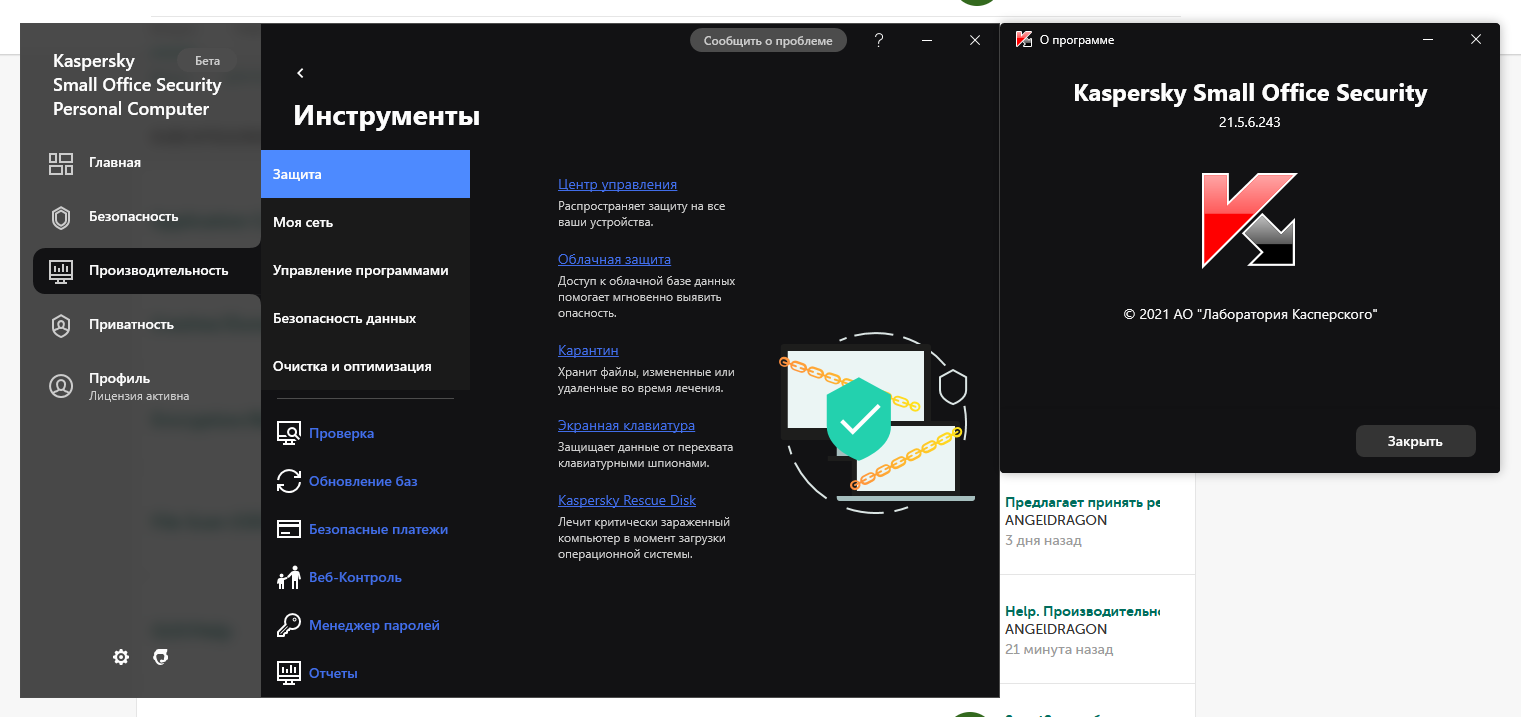Select the Защита tab in Инструменты
This screenshot has width=1521, height=717.
(365, 174)
